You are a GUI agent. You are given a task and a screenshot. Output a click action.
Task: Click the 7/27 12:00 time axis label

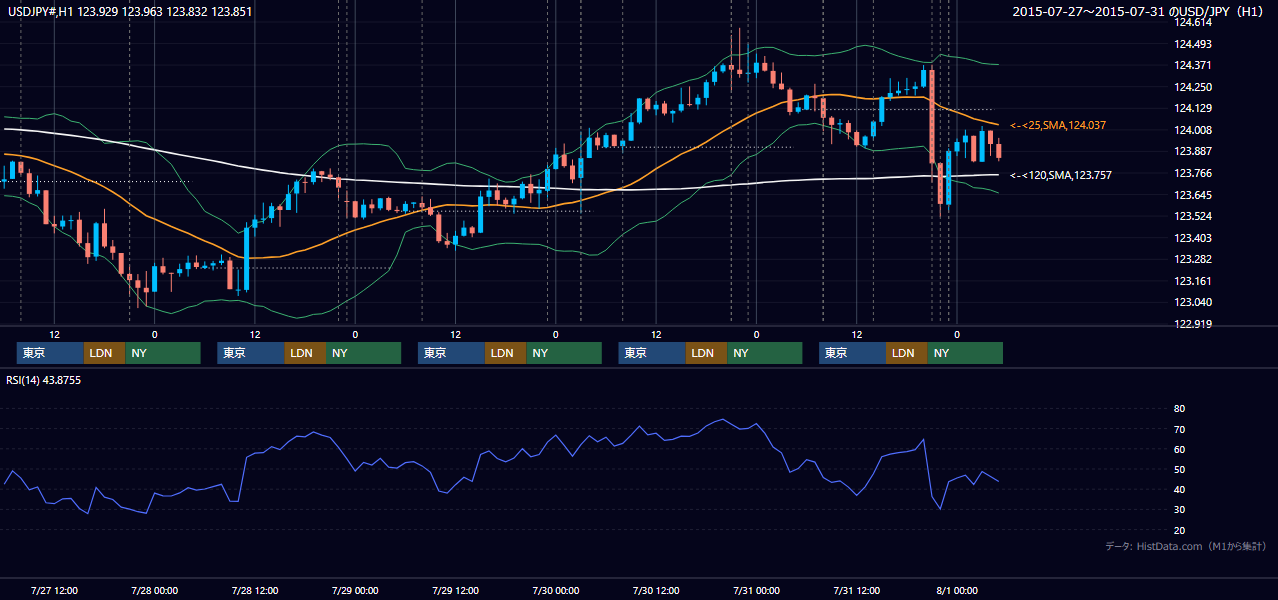point(55,590)
